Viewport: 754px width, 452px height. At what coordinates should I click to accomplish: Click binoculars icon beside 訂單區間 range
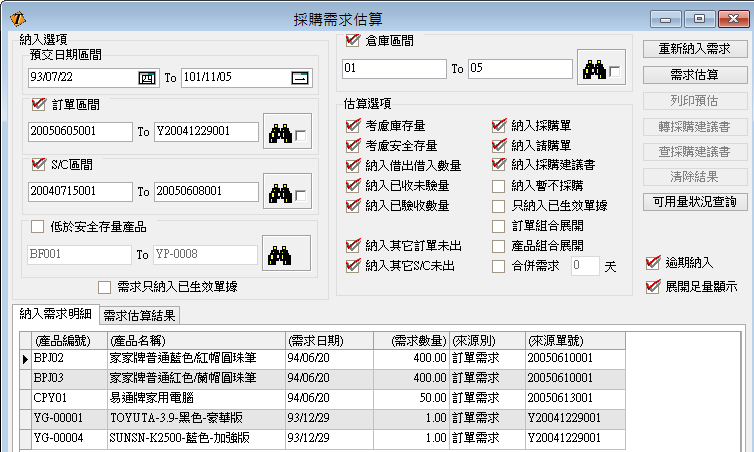click(x=277, y=131)
